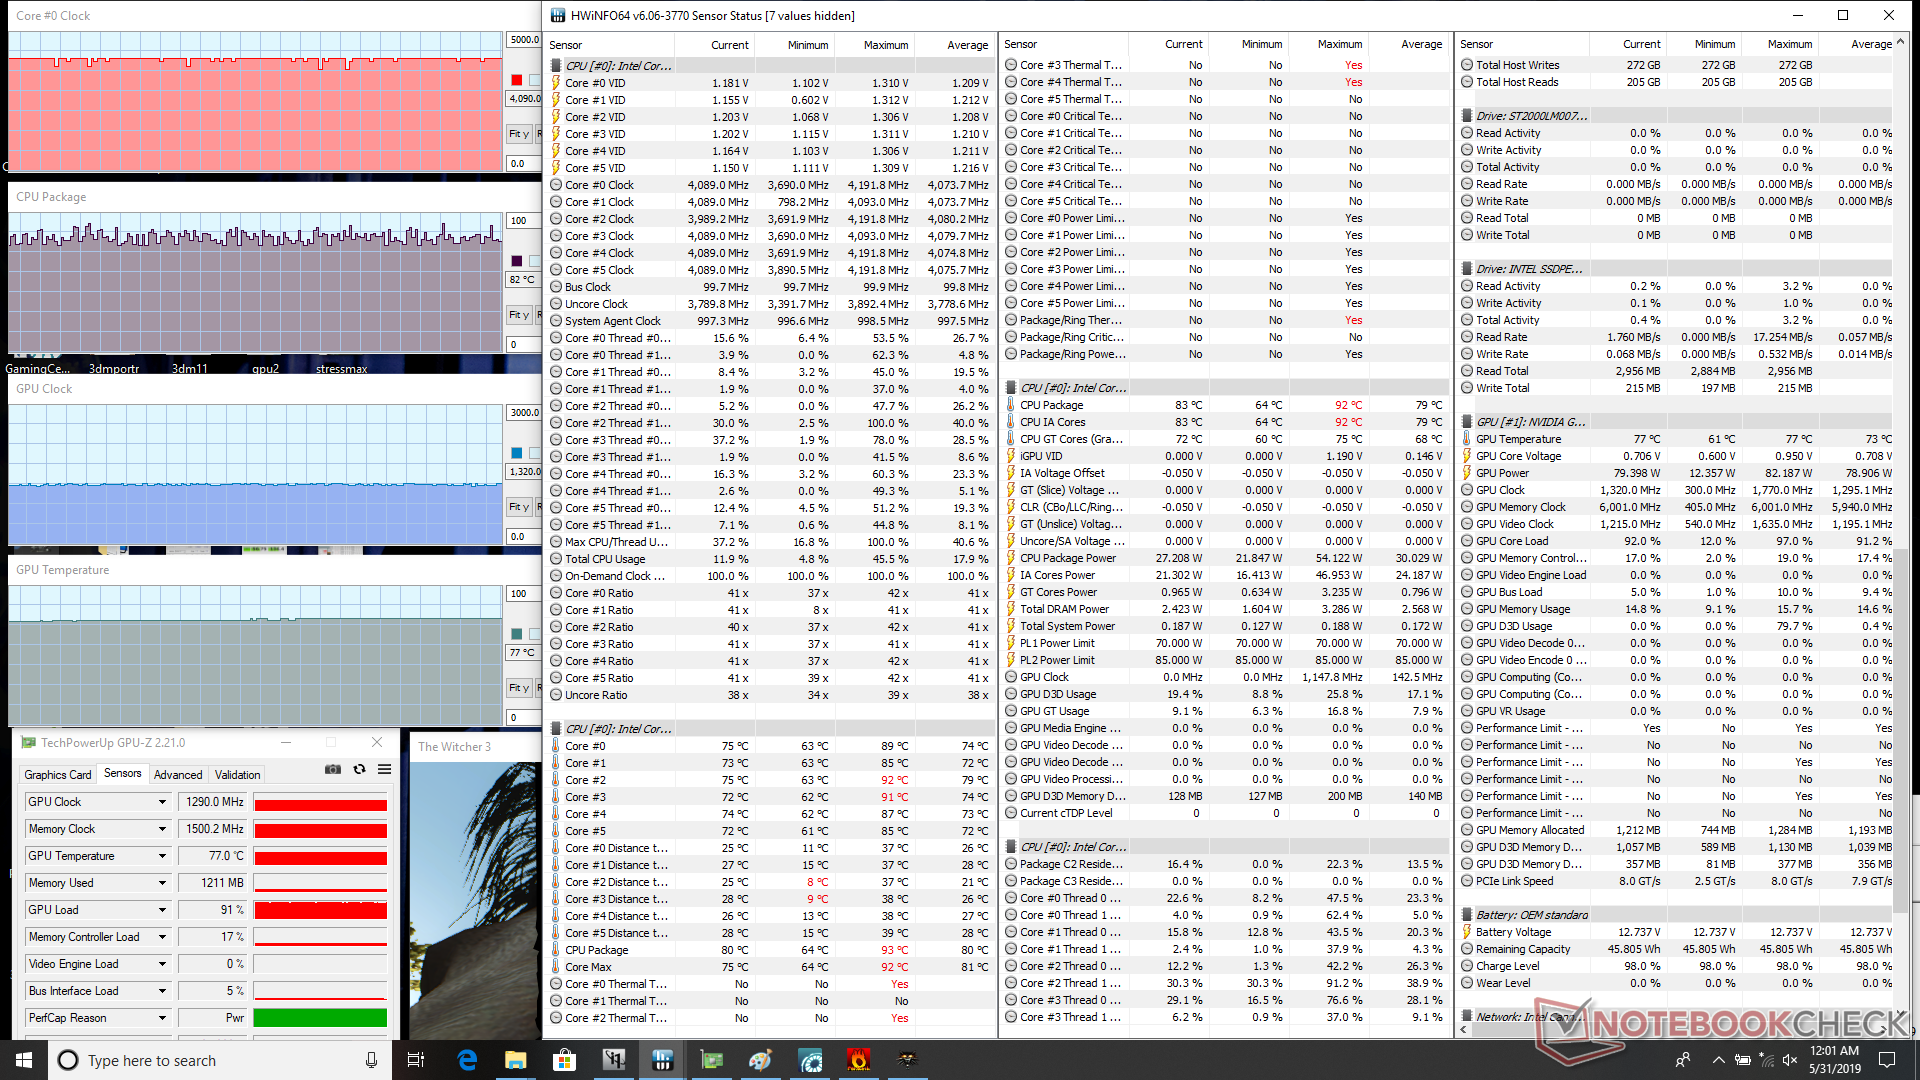Switch to the Advanced tab in GPU-Z
This screenshot has width=1920, height=1080.
178,775
